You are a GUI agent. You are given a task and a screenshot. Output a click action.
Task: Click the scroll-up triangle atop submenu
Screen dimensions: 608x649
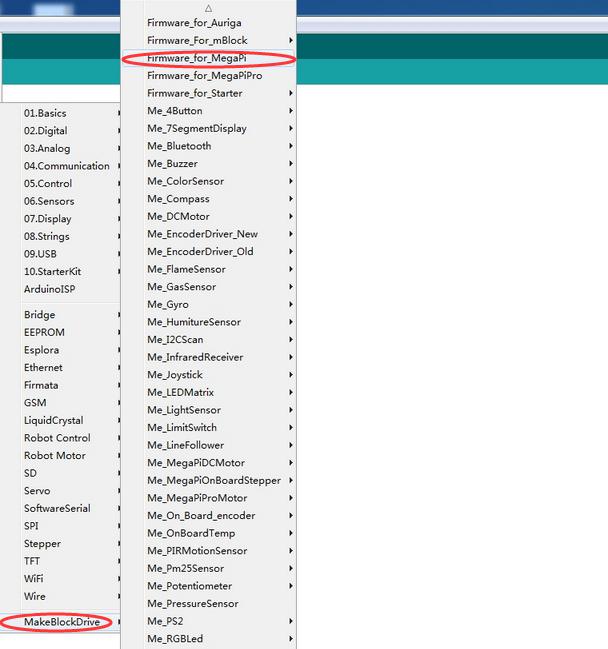coord(209,8)
